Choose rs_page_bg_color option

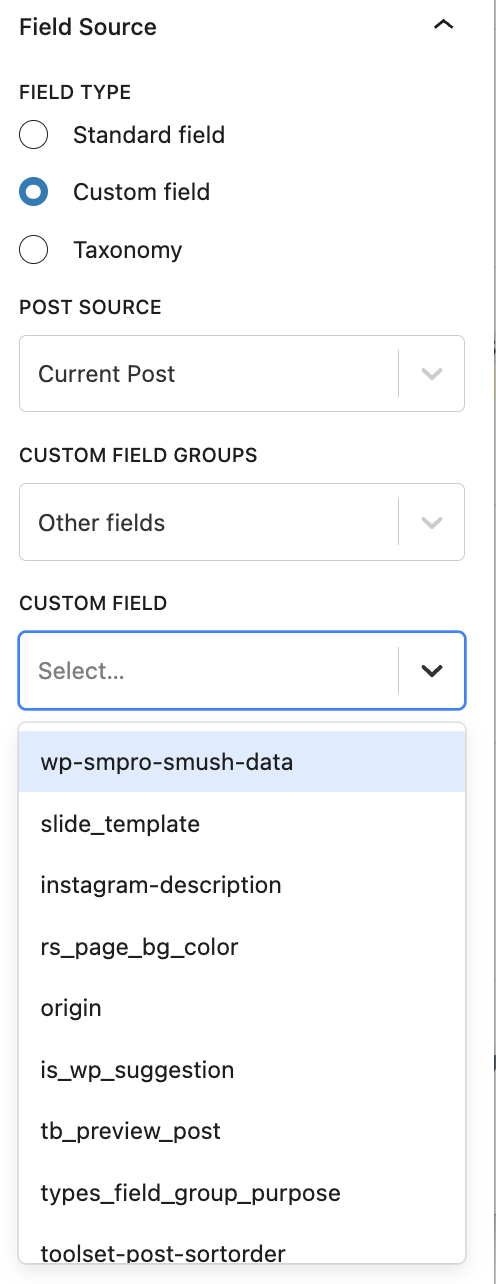tap(242, 947)
